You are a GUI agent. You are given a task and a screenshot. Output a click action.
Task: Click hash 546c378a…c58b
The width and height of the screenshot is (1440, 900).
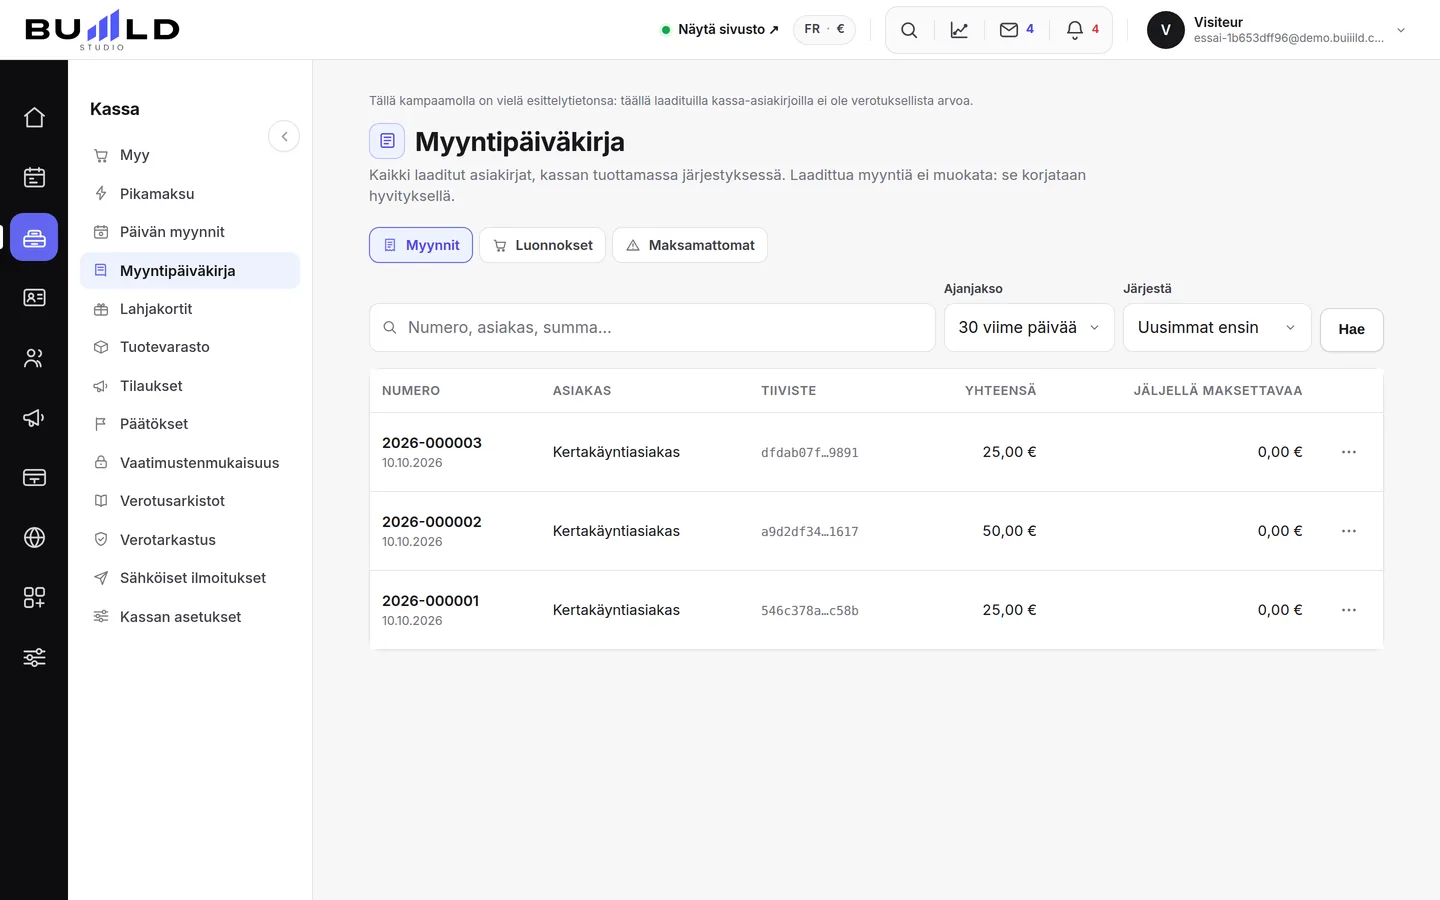click(x=810, y=611)
